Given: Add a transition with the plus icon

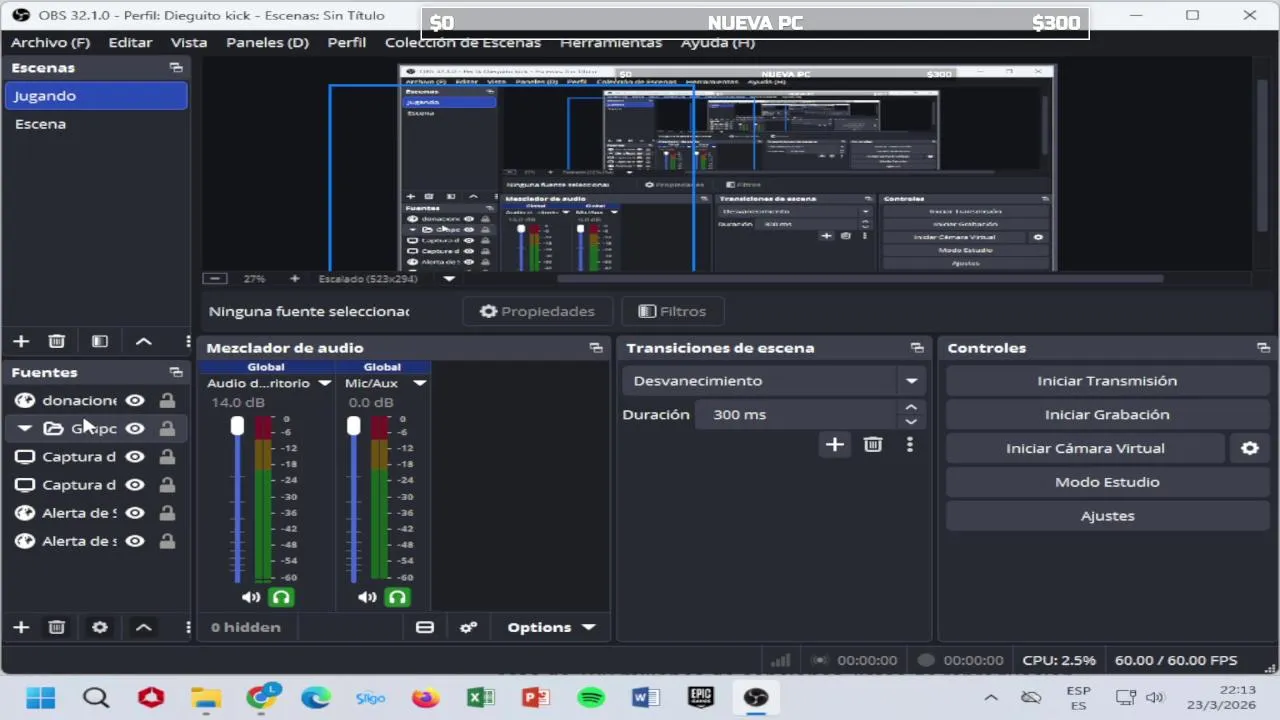Looking at the screenshot, I should [x=835, y=445].
